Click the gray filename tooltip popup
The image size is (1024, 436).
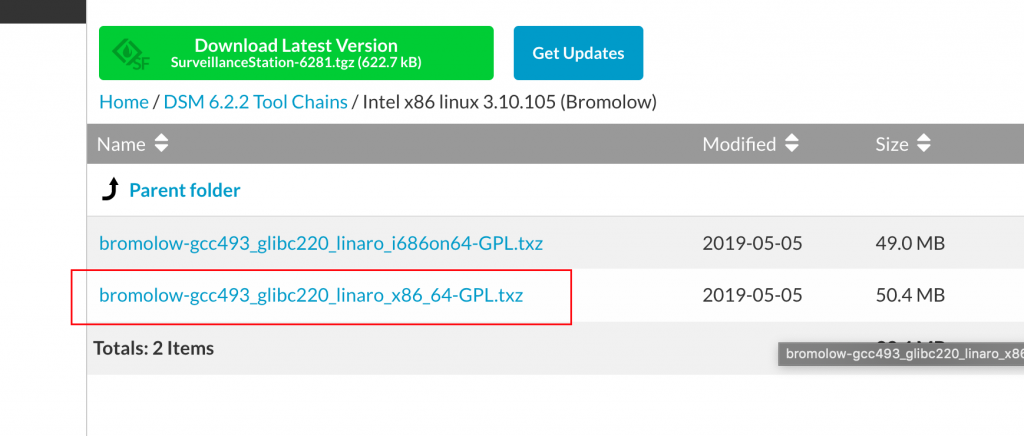coord(901,354)
